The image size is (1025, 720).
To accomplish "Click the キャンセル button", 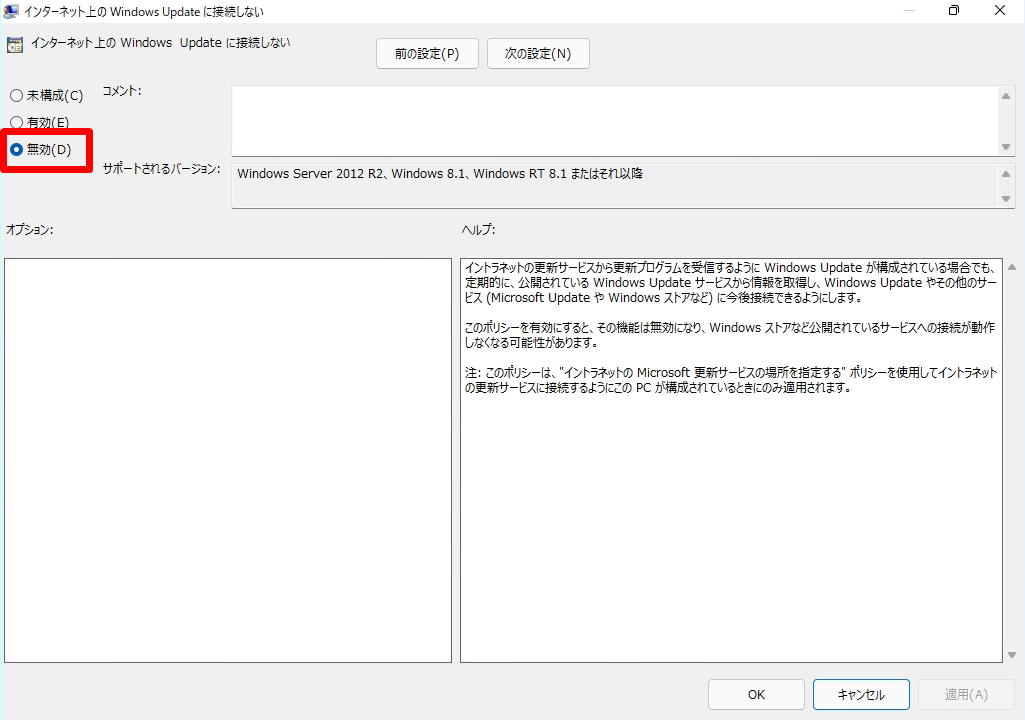I will (x=861, y=694).
